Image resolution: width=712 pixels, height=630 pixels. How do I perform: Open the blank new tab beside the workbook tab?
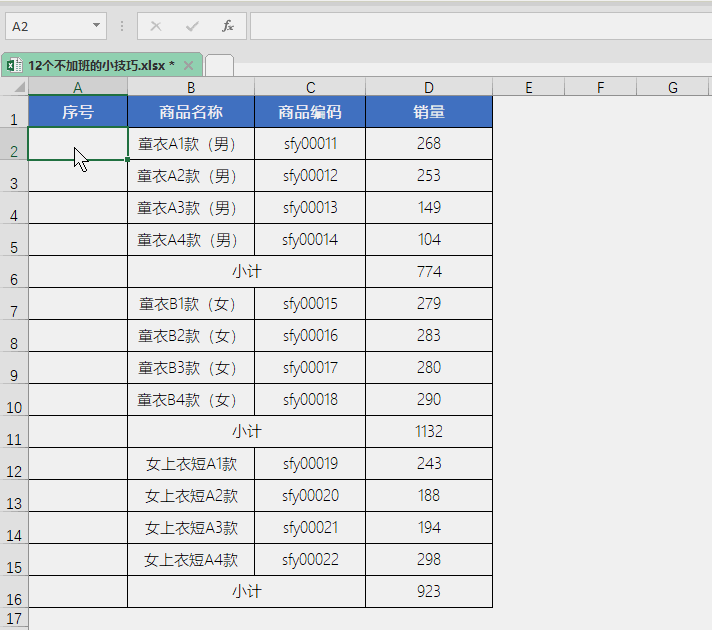pos(219,65)
